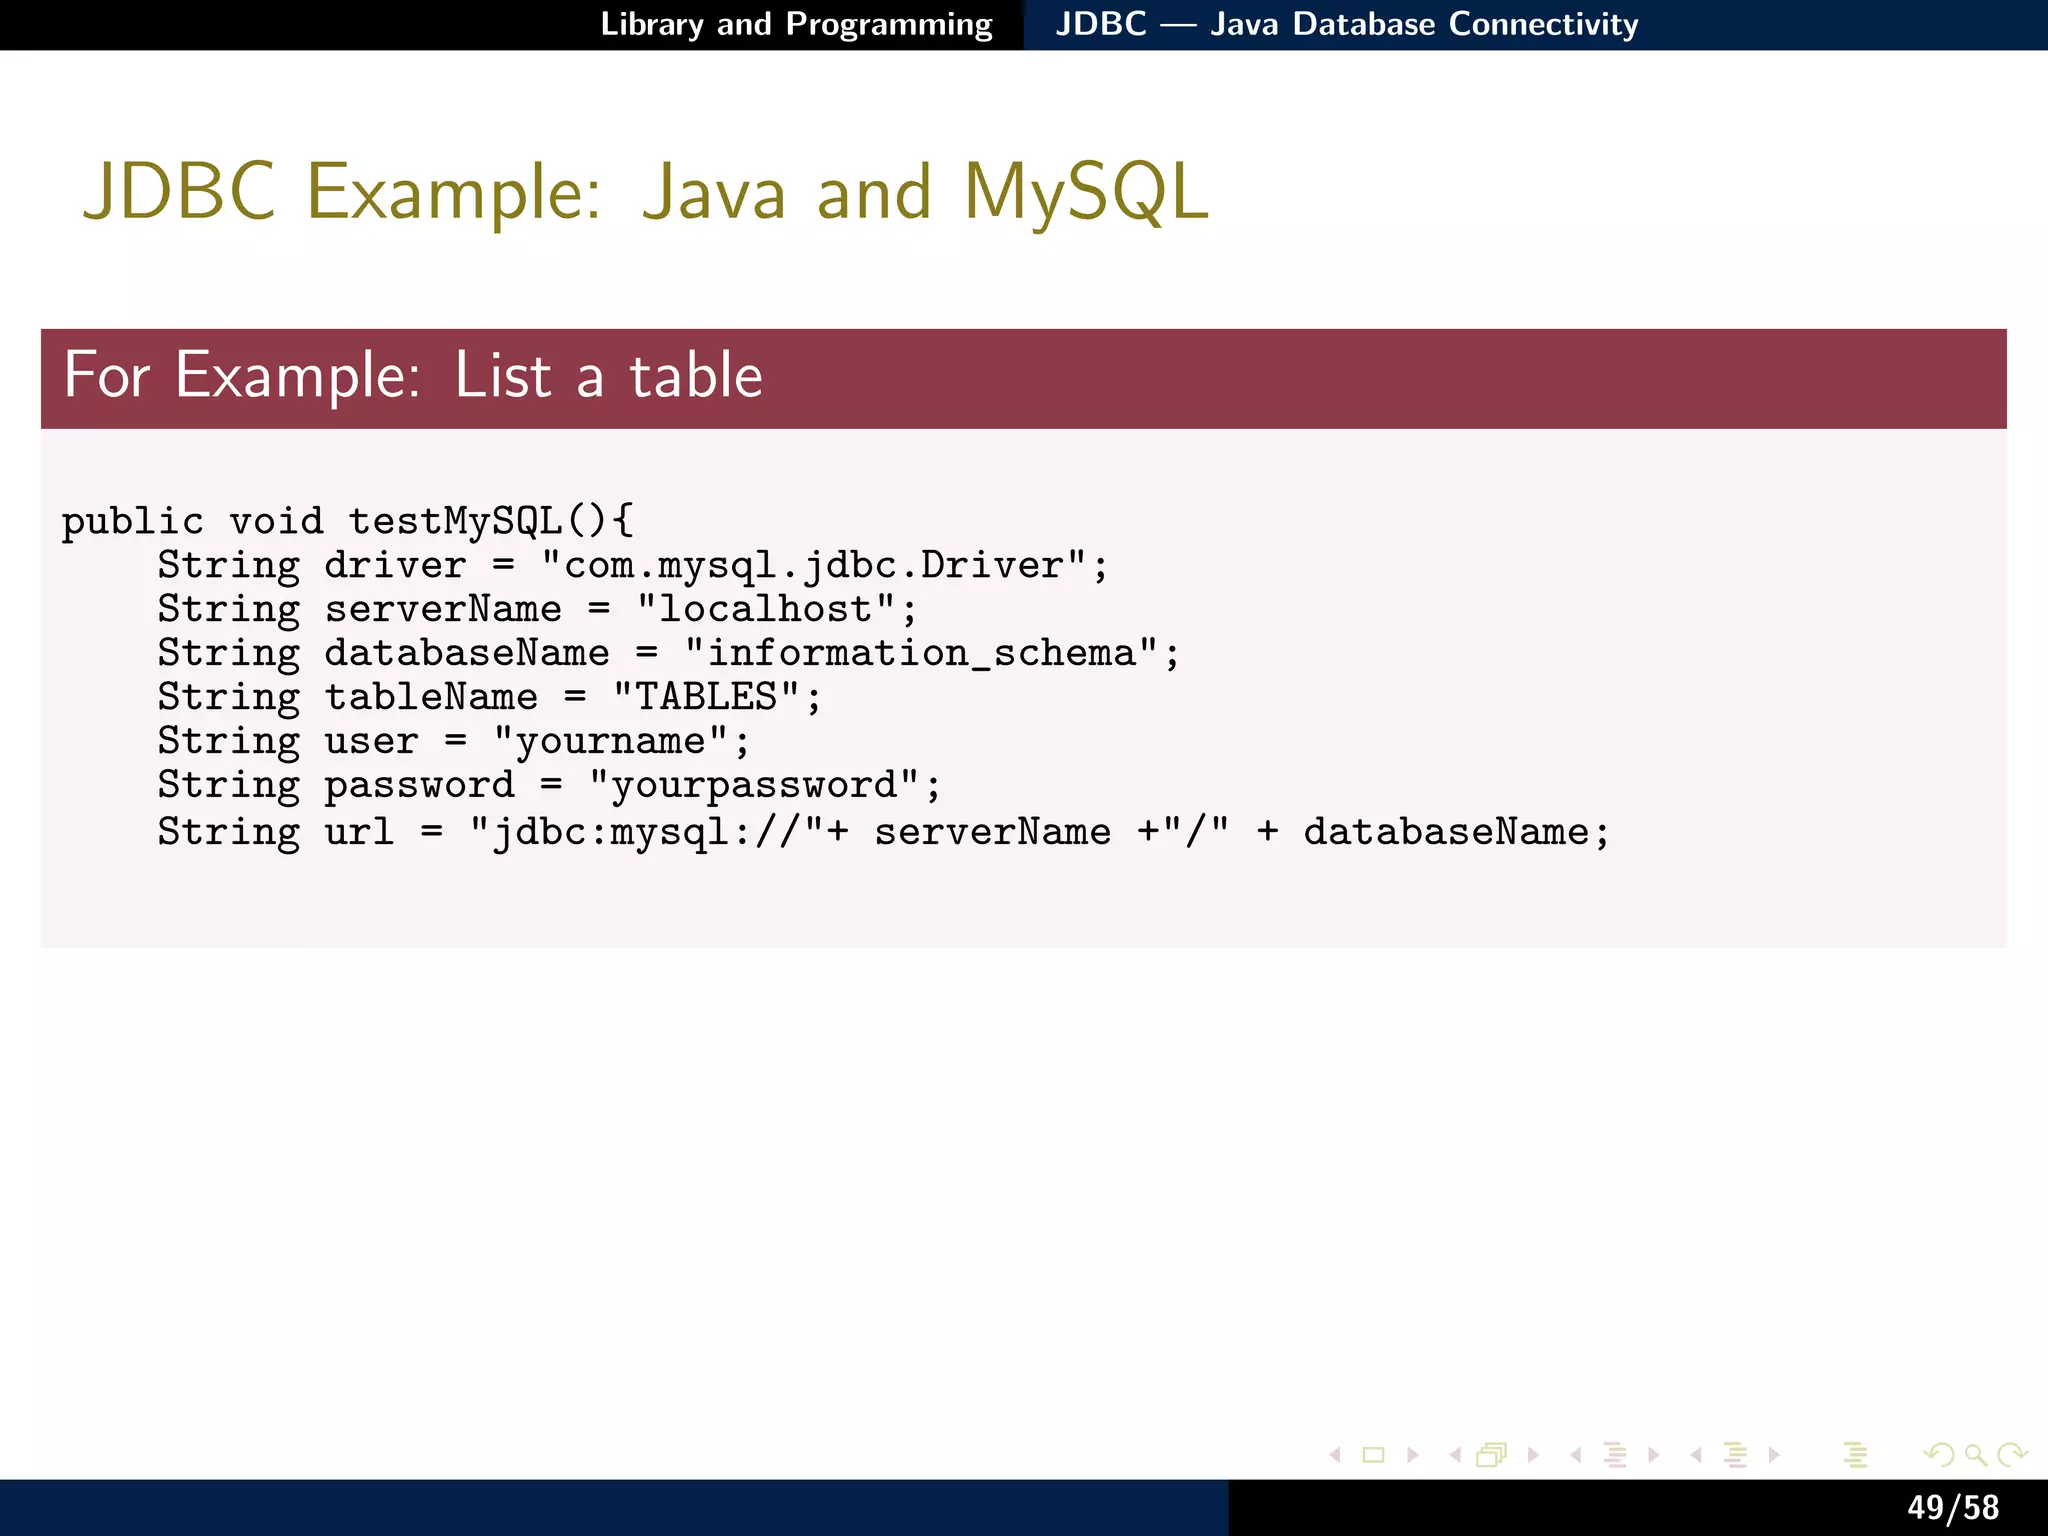Click the String password "yourpassword" line
The height and width of the screenshot is (1536, 2048).
(x=549, y=785)
